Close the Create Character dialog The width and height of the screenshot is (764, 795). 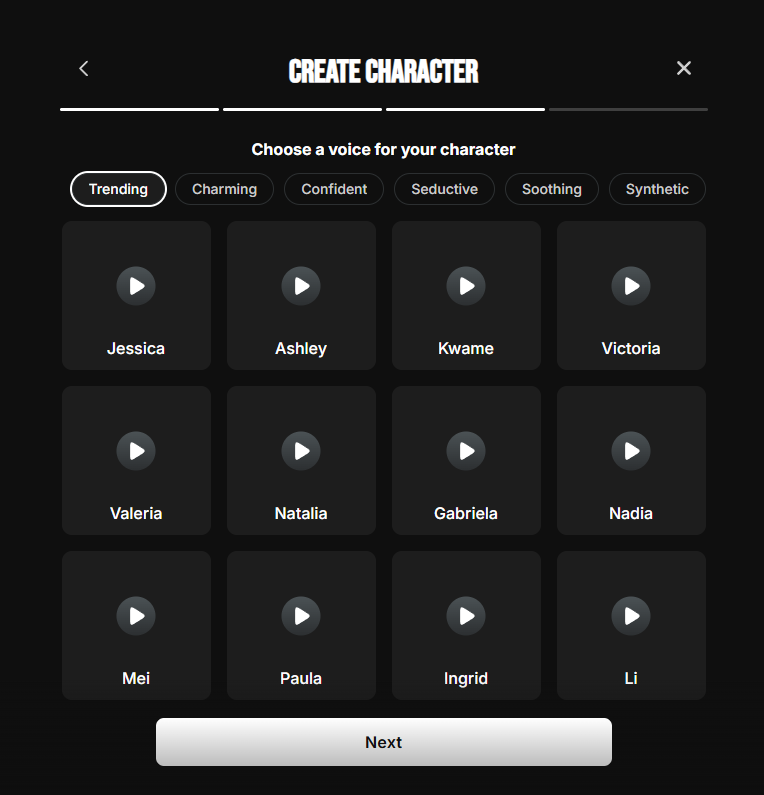[x=684, y=68]
